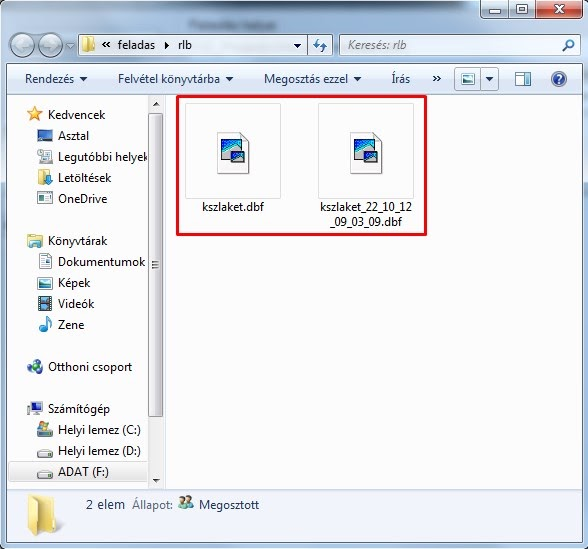Select Kedvencek in the navigation pane
588x549 pixels.
click(76, 114)
